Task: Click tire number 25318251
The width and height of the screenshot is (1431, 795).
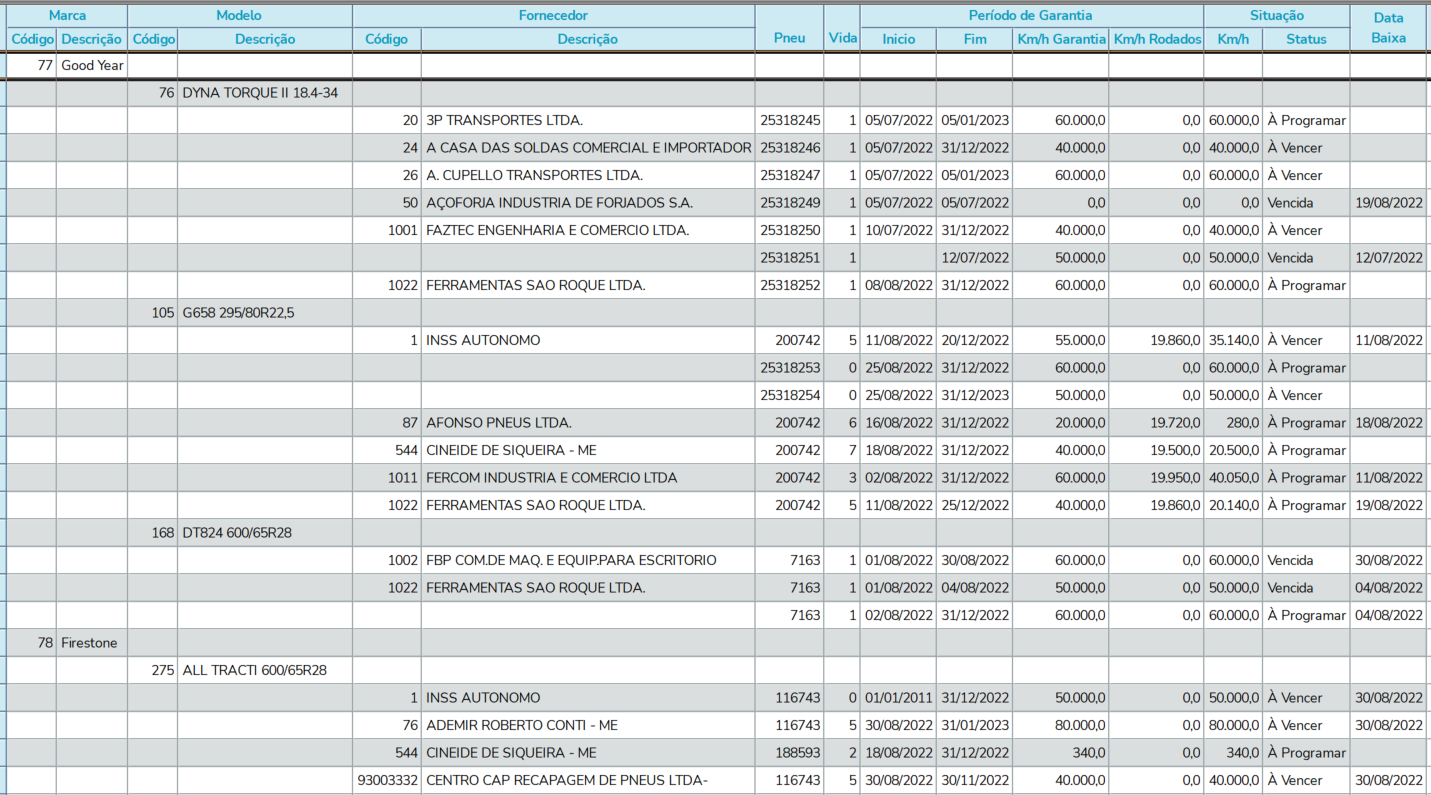Action: [x=790, y=258]
